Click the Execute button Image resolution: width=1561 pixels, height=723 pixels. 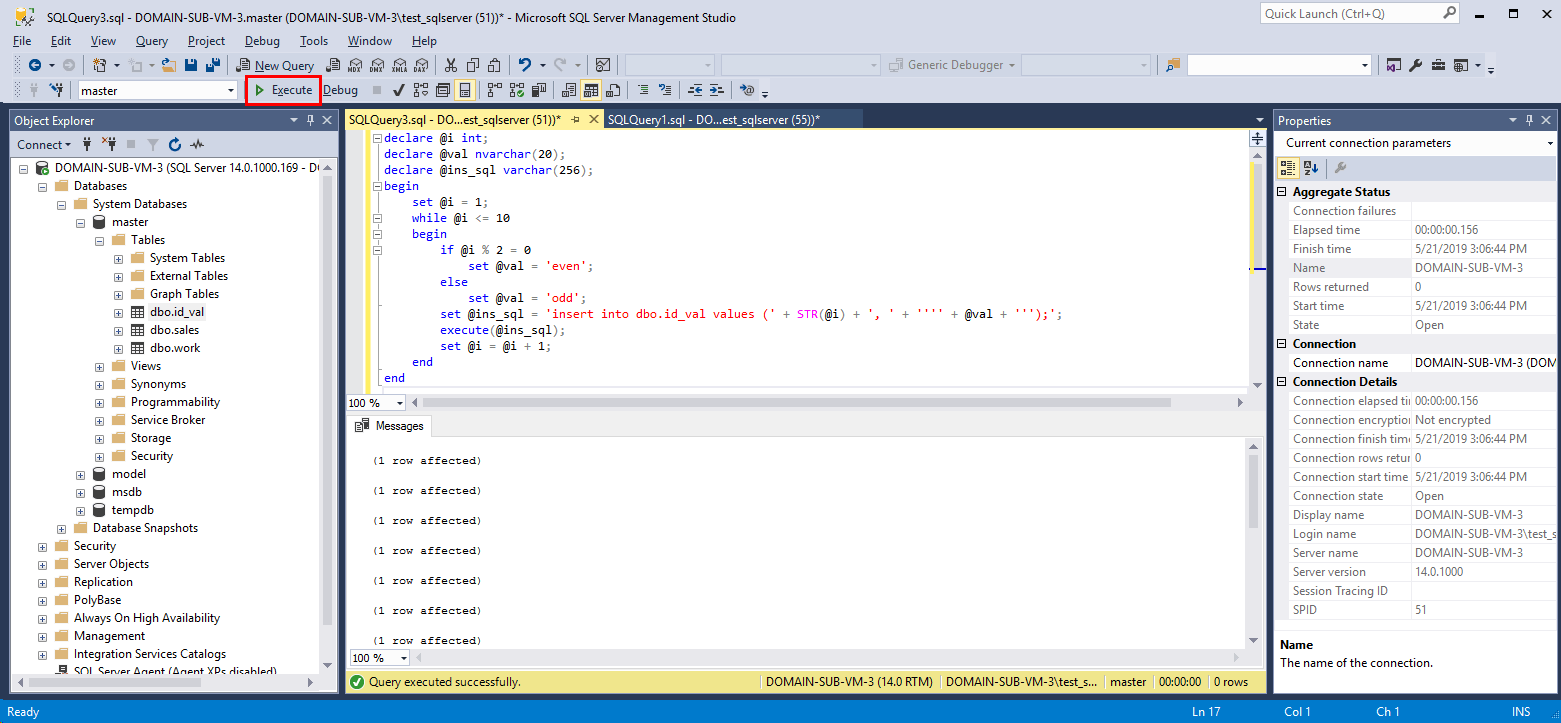(283, 90)
